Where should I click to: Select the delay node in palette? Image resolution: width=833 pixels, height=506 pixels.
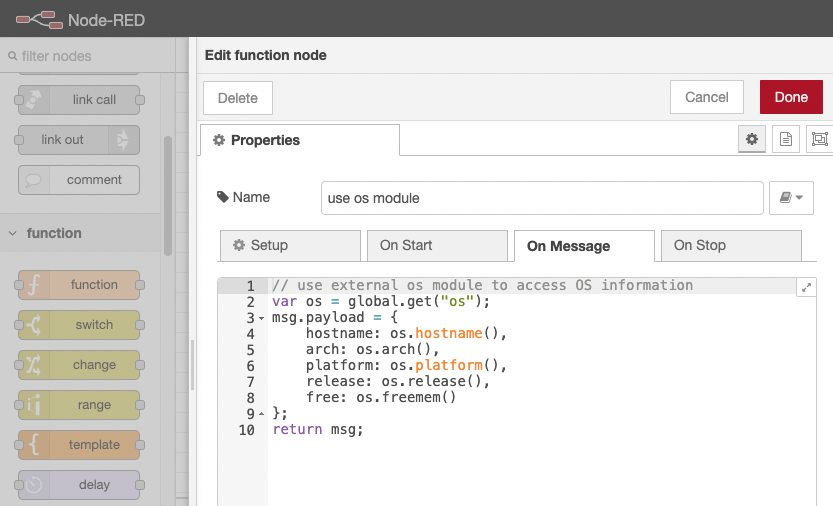tap(79, 485)
